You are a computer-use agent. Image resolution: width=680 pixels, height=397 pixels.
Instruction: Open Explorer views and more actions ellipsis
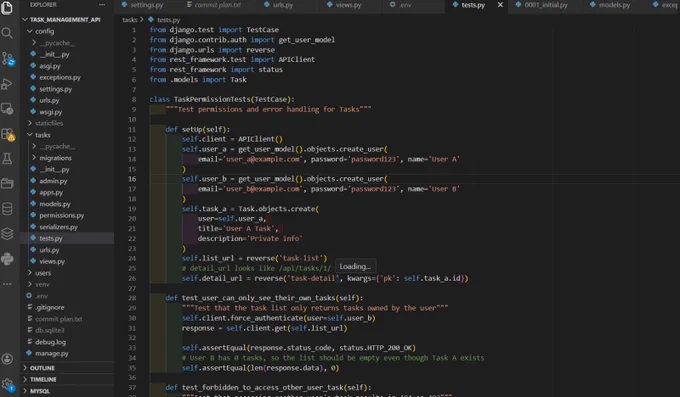tap(102, 5)
